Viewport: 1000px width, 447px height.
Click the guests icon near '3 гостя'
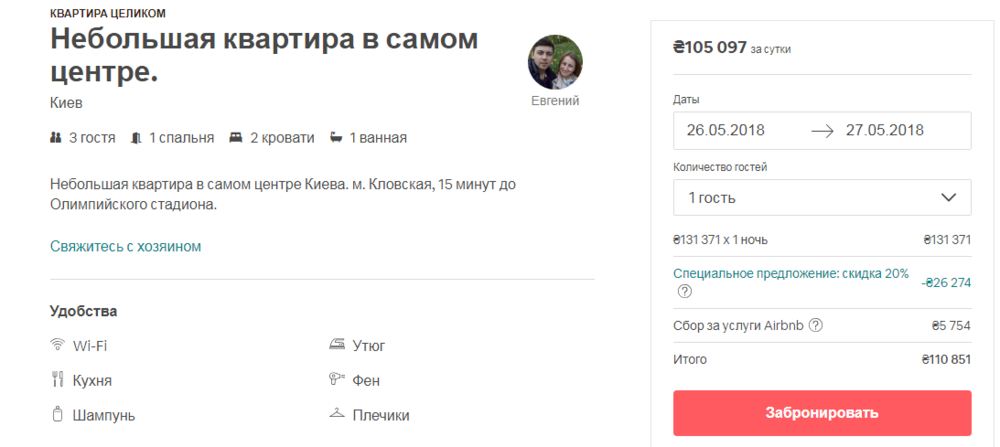[x=56, y=138]
